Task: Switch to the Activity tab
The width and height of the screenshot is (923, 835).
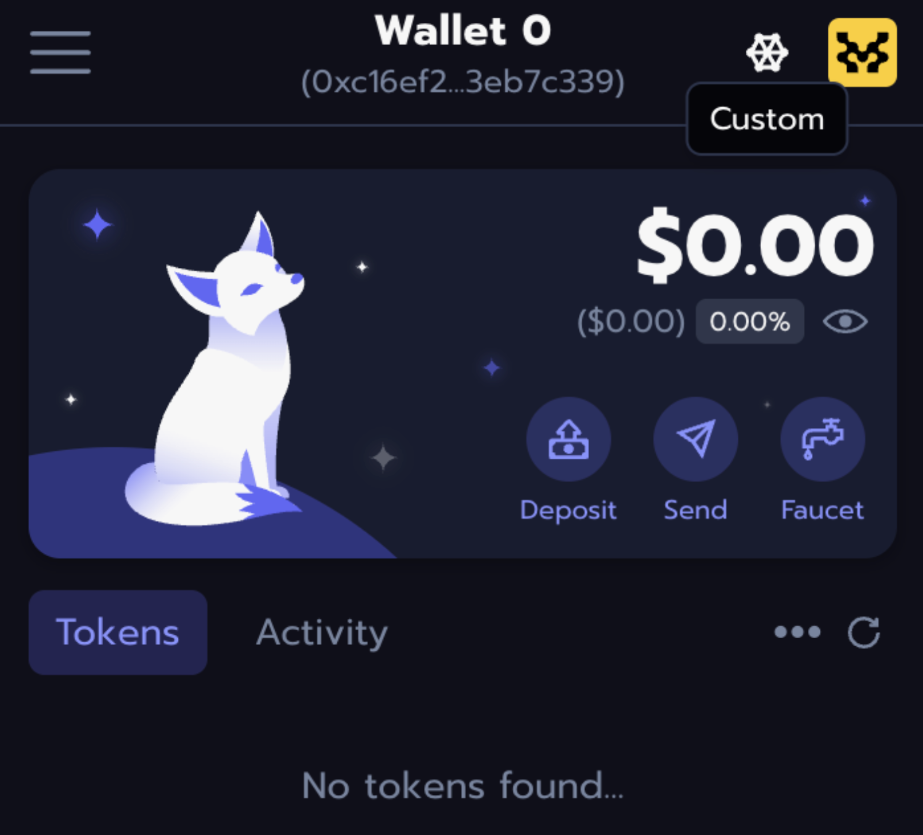Action: [322, 633]
